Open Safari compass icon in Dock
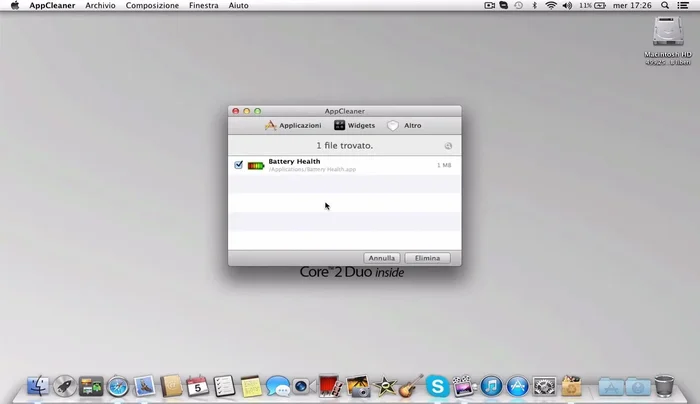Screen dimensions: 700x404 118,387
